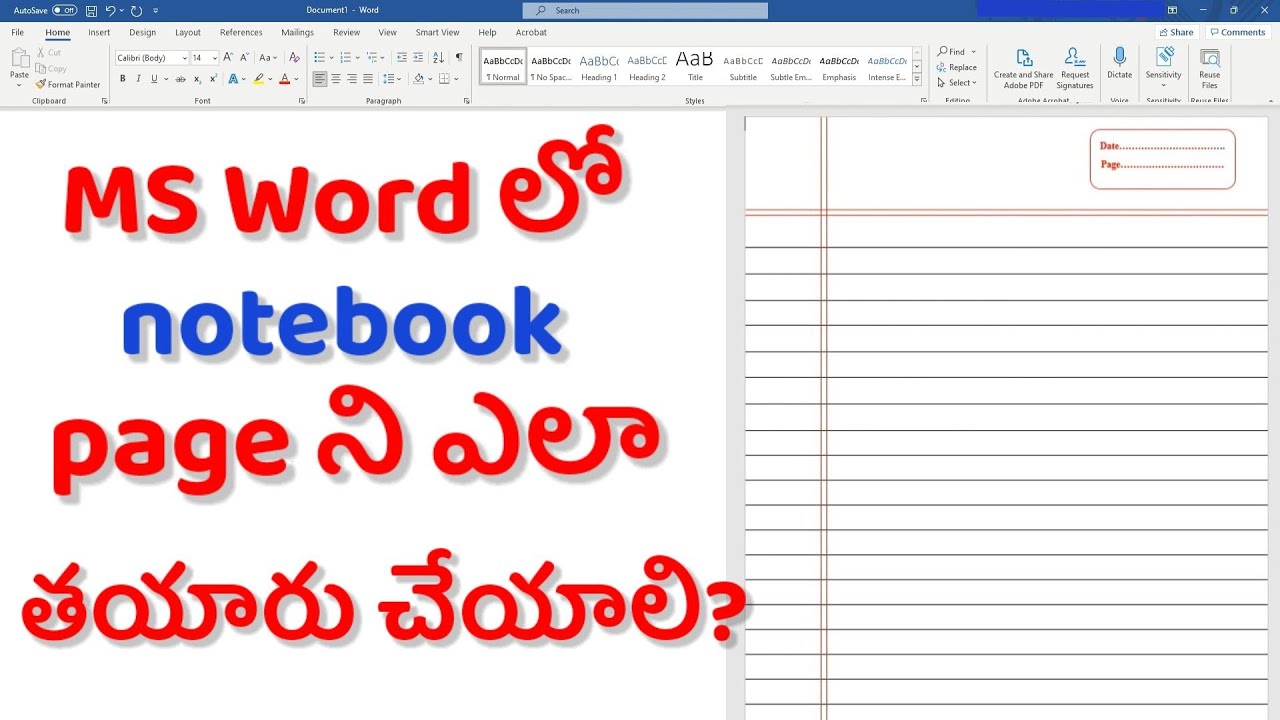Apply yellow text highlight color
Screen dimensions: 1280x720
click(x=258, y=78)
